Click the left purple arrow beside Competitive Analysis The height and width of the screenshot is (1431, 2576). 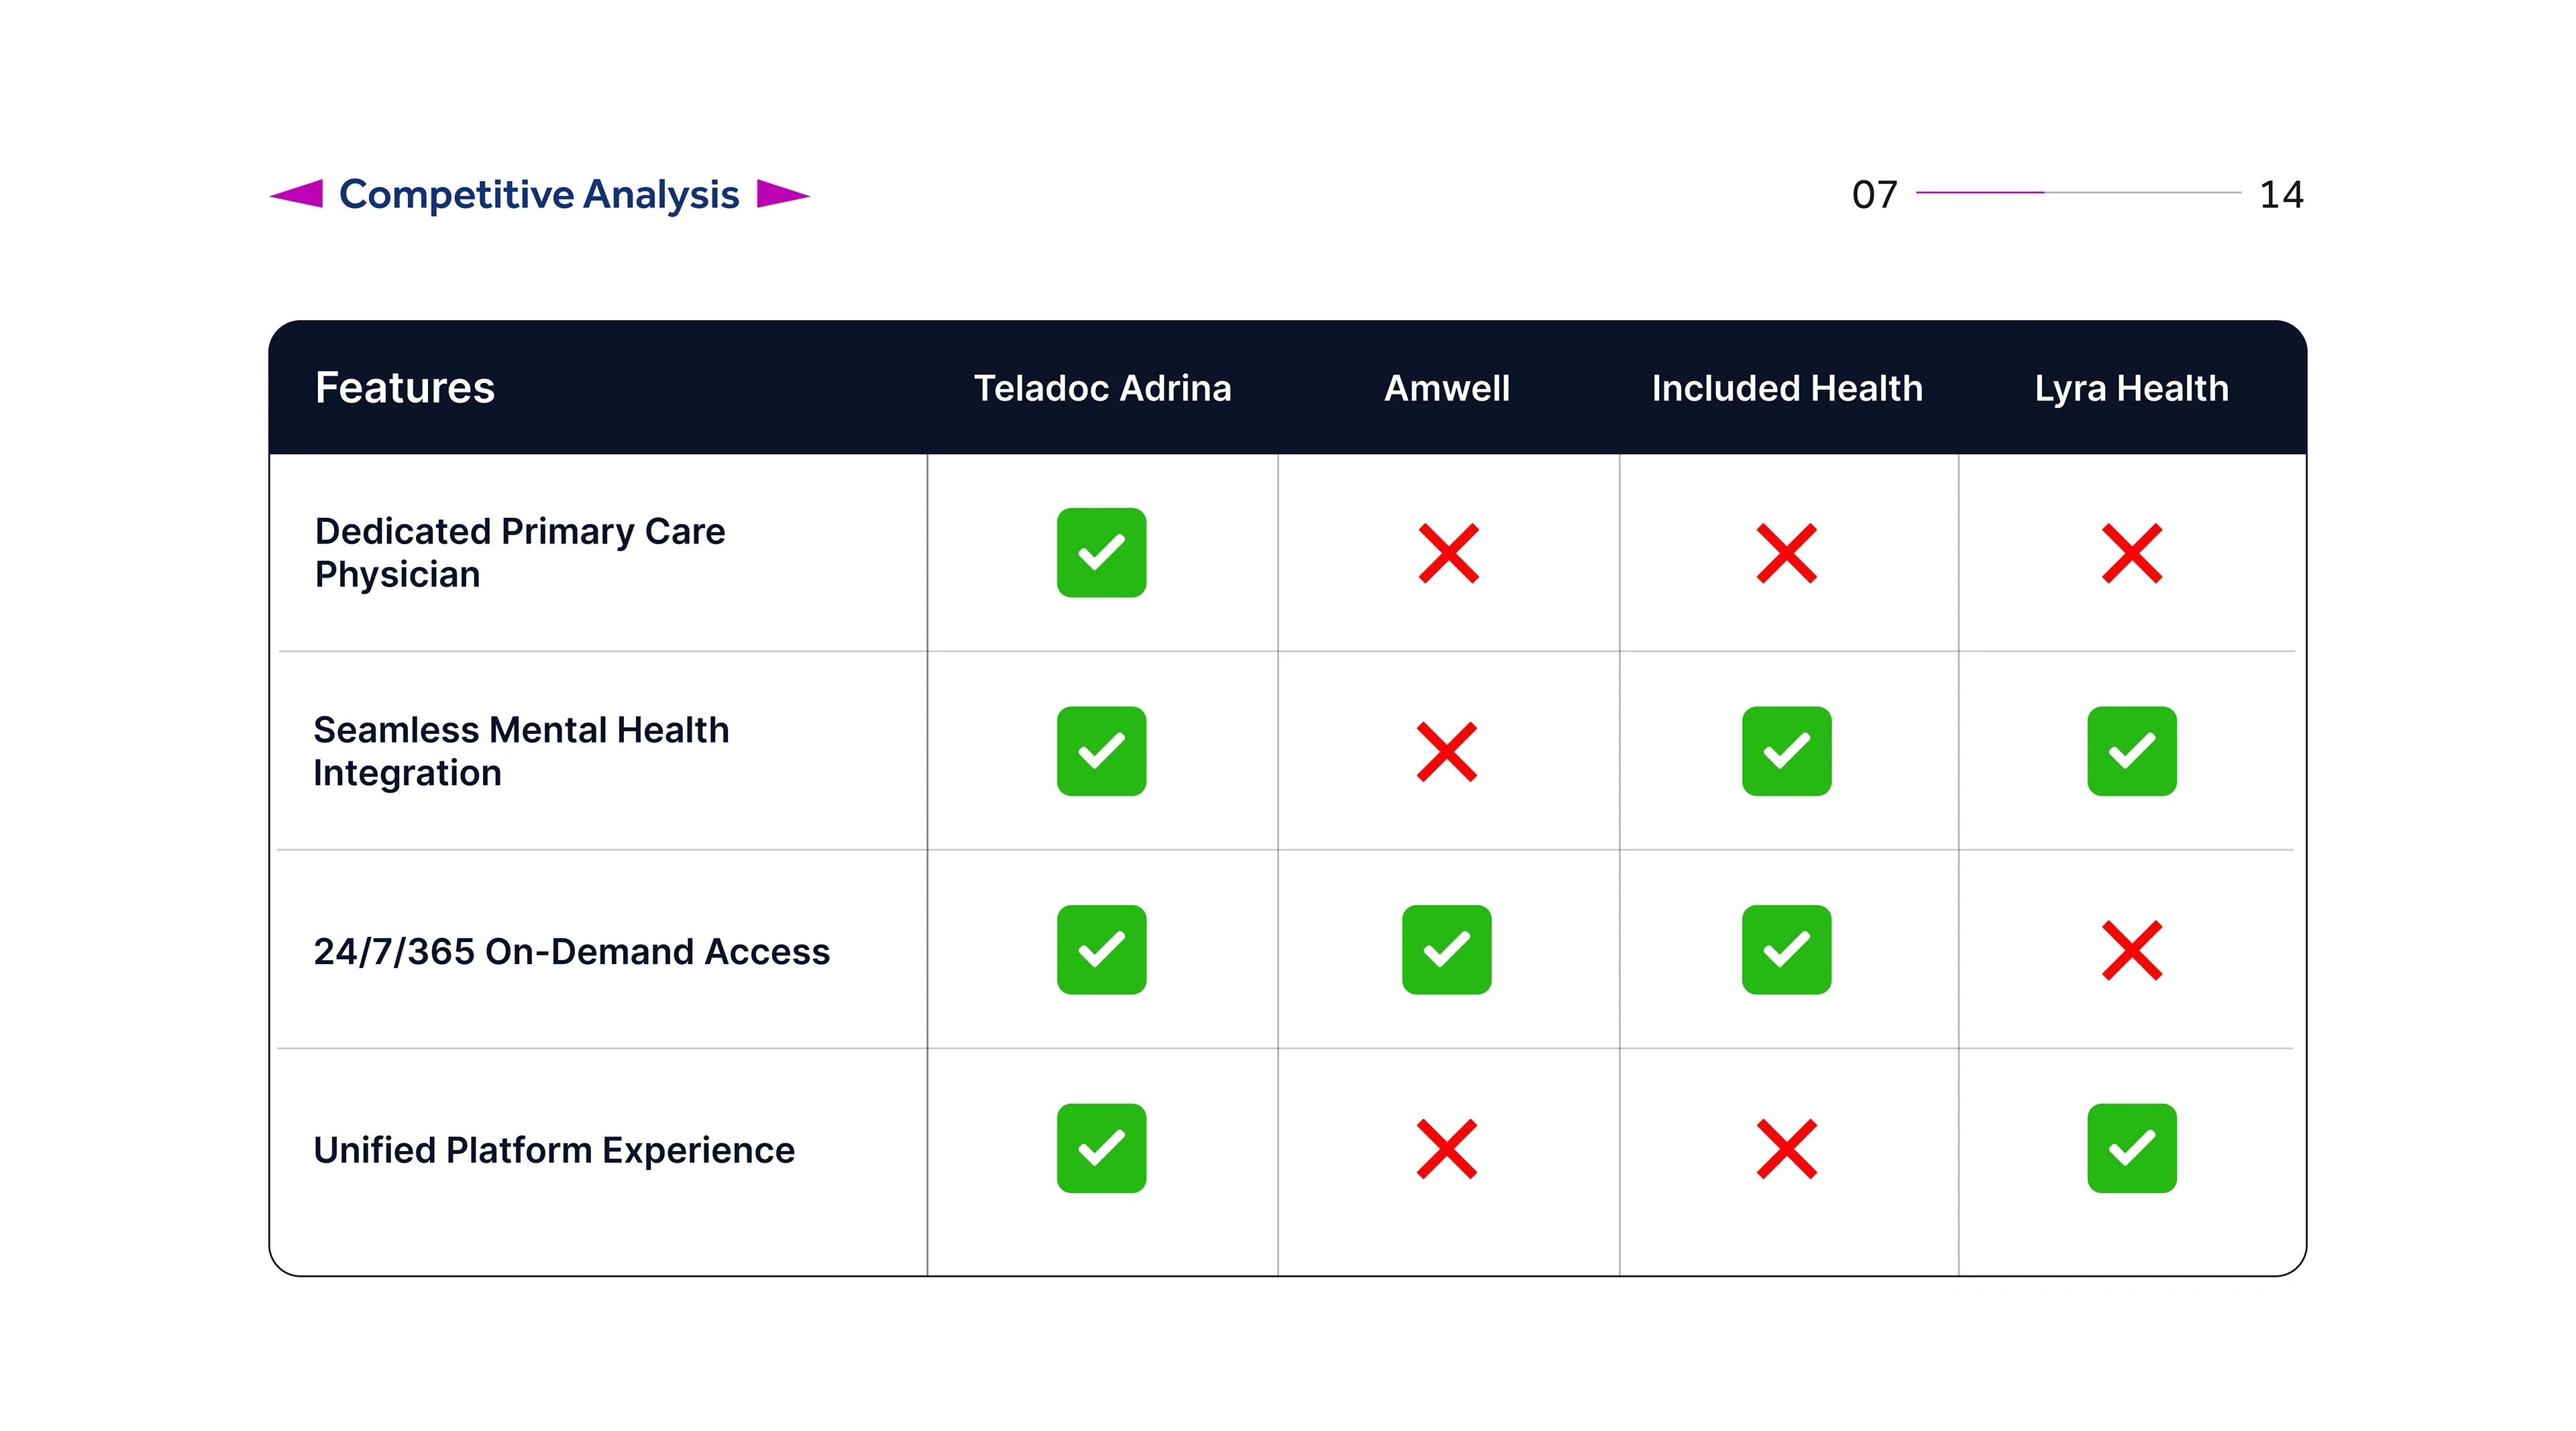299,194
